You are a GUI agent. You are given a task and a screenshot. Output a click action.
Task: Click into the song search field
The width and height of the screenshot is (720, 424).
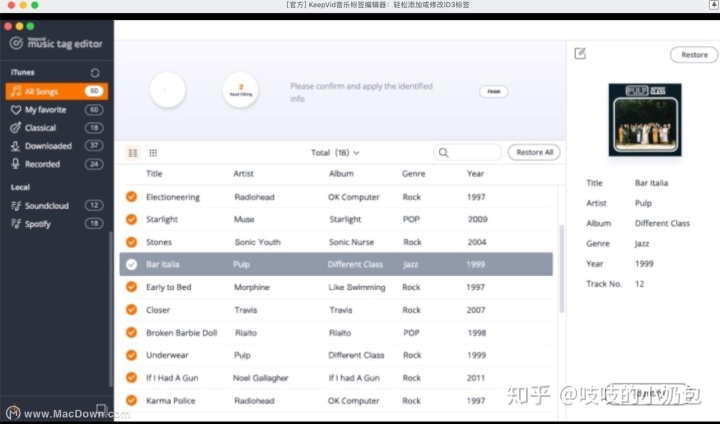(467, 153)
